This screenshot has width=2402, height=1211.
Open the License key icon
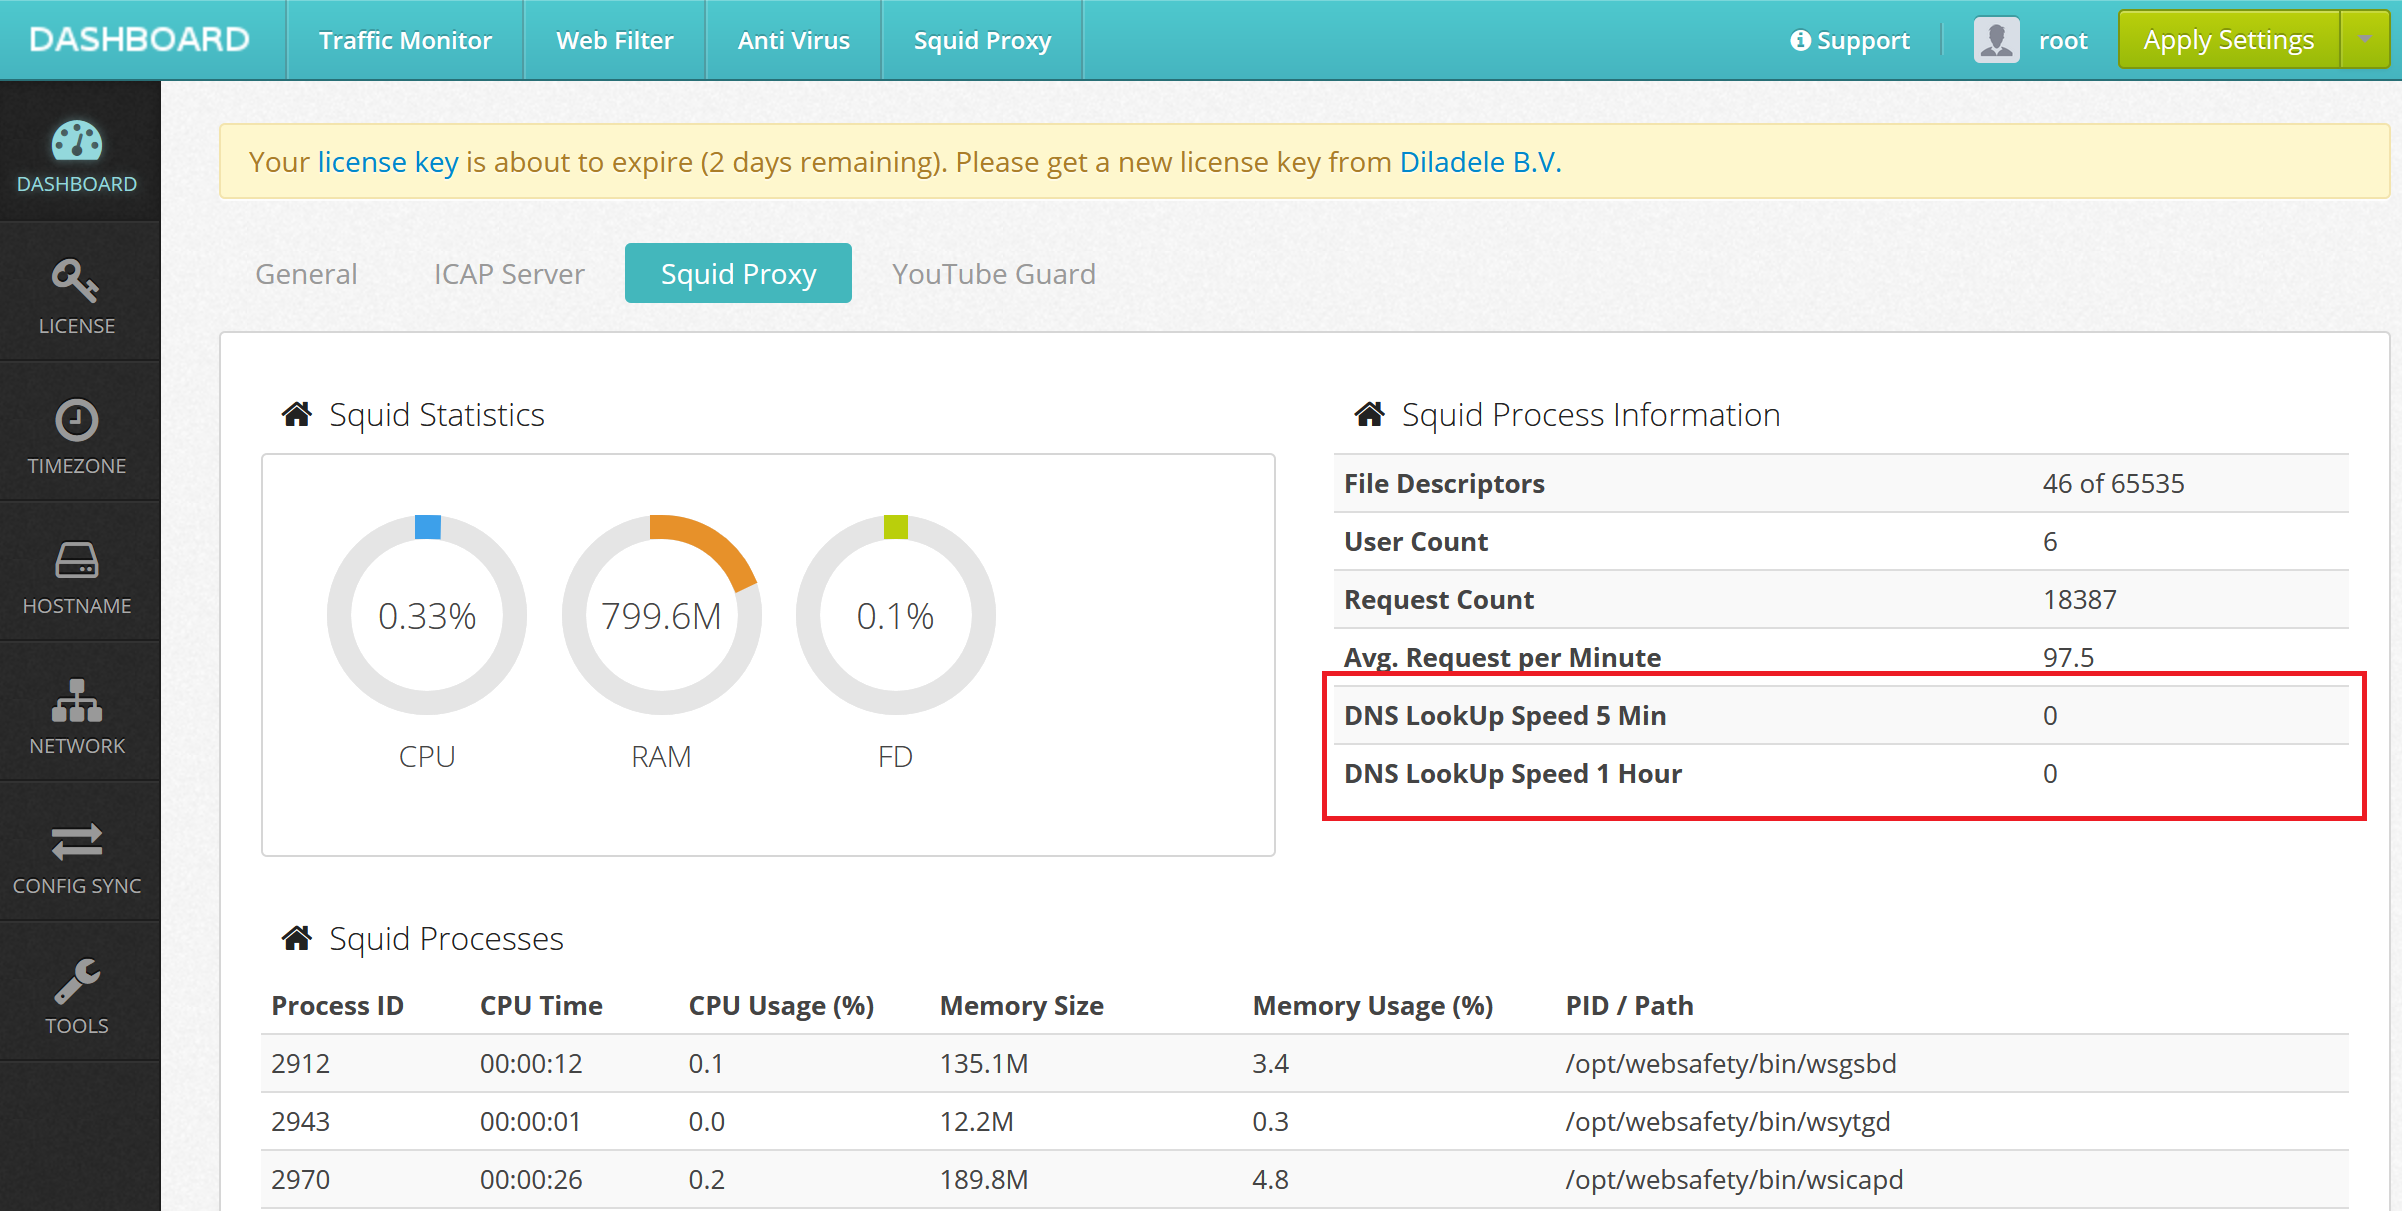tap(76, 281)
